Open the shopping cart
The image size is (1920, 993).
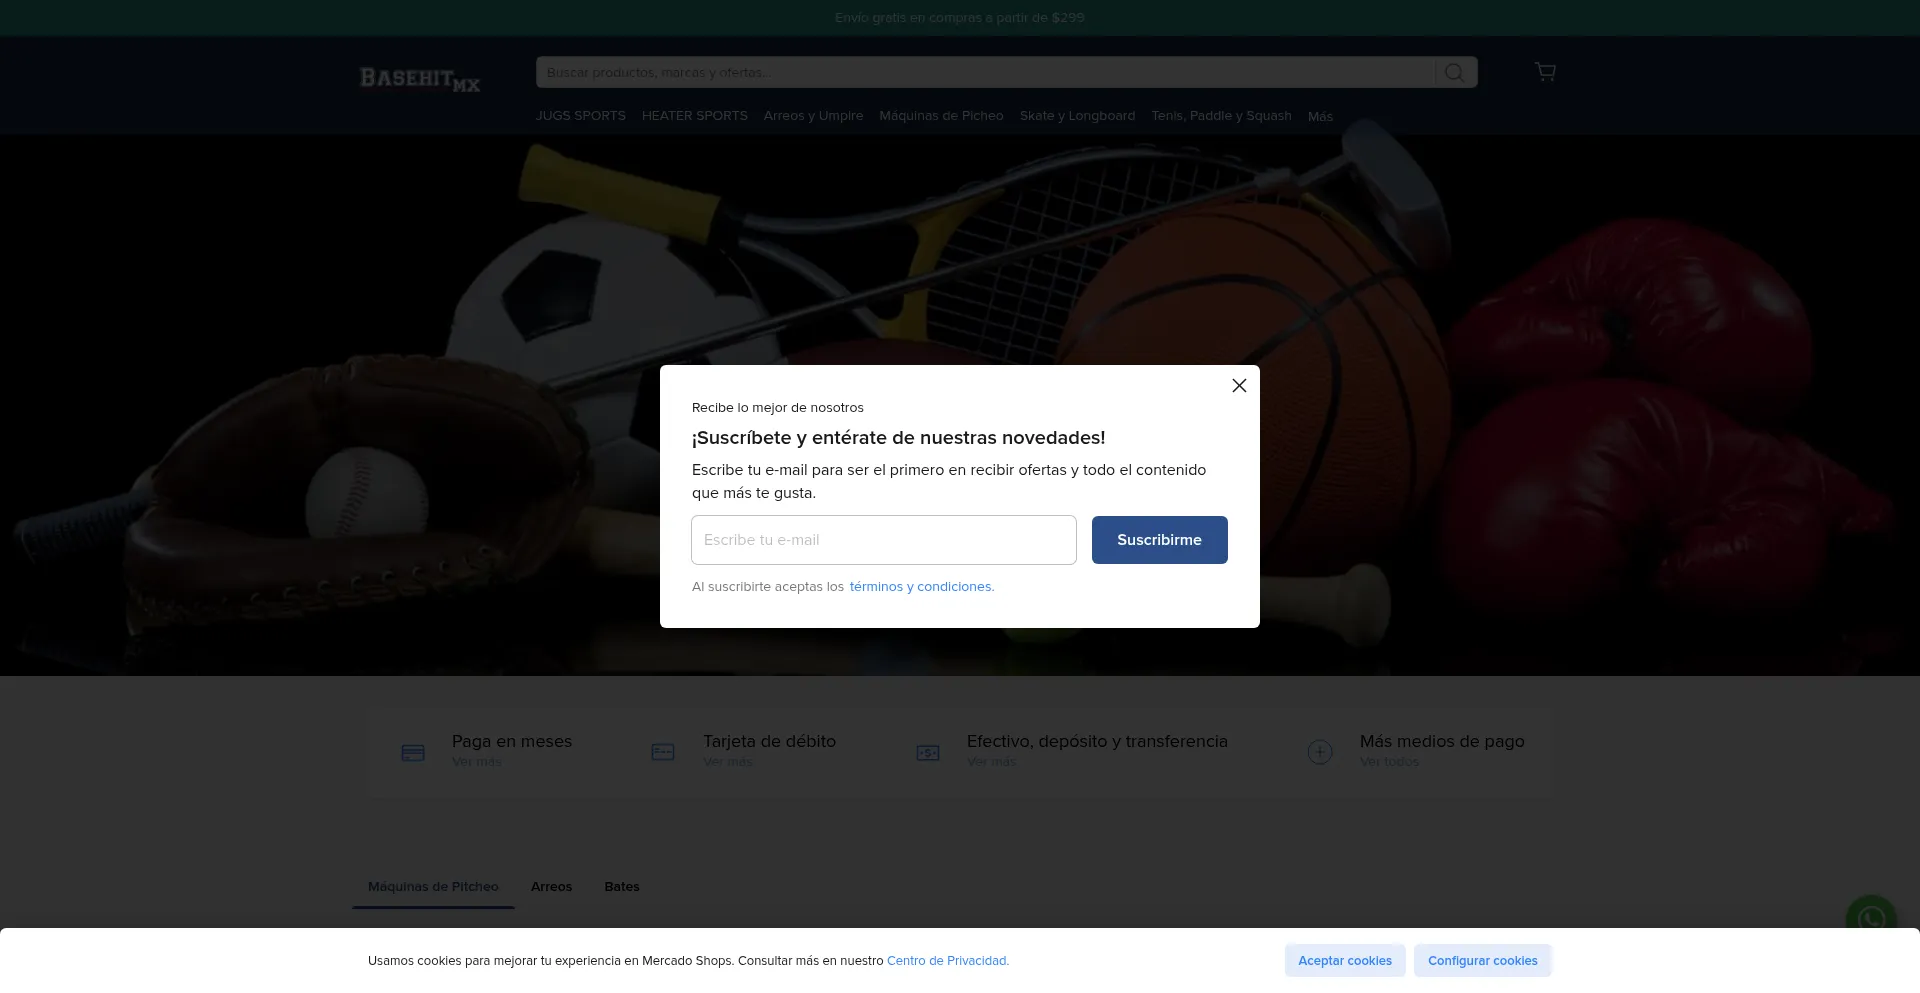(x=1545, y=71)
